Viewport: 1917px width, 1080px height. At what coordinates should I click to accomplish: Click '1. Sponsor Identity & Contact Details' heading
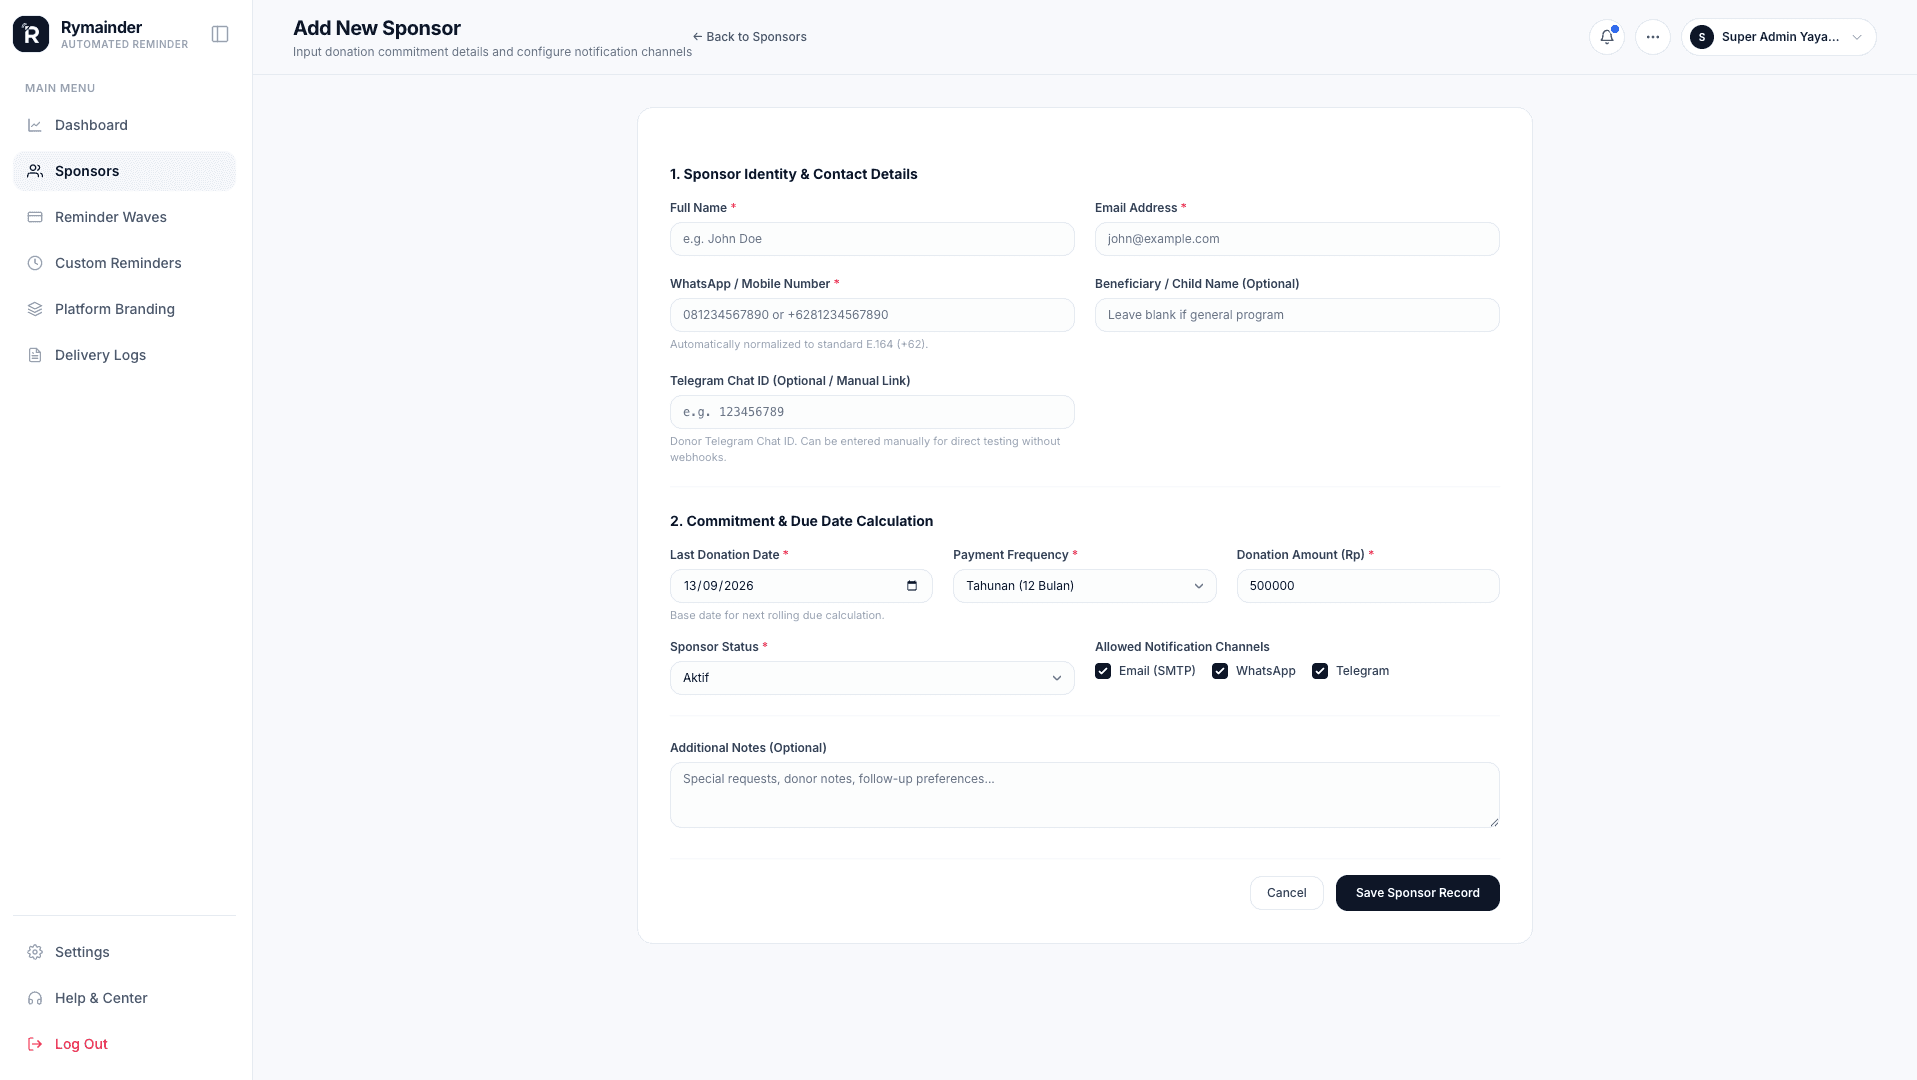[793, 174]
